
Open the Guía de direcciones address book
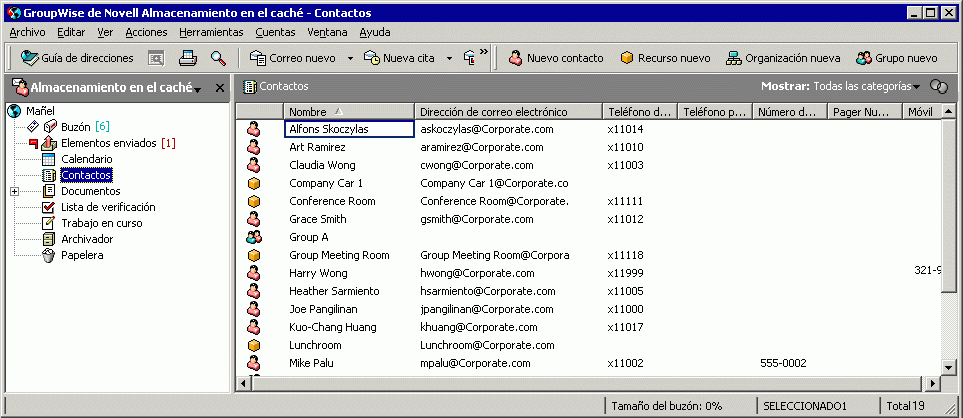pyautogui.click(x=77, y=58)
